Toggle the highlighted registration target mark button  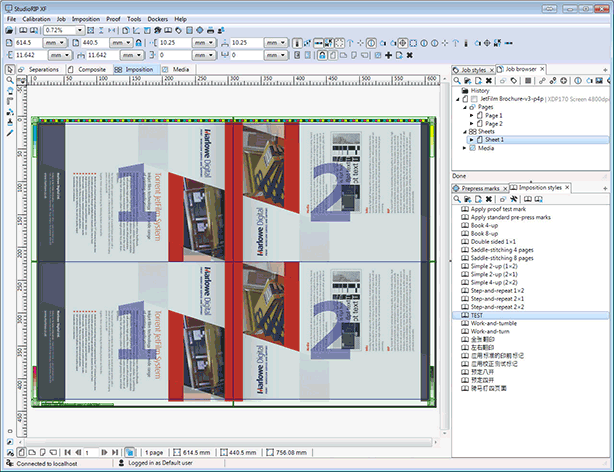pos(403,43)
